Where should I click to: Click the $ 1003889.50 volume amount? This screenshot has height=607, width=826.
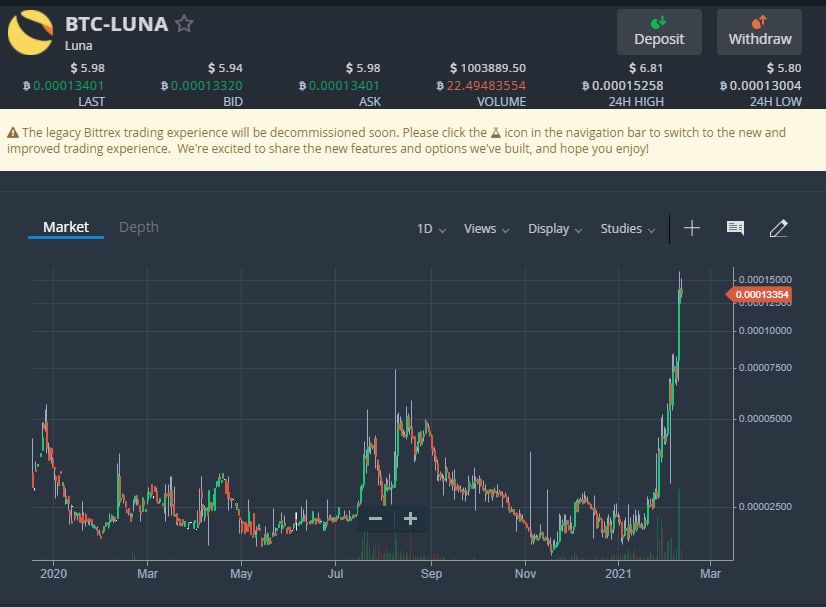pos(488,68)
